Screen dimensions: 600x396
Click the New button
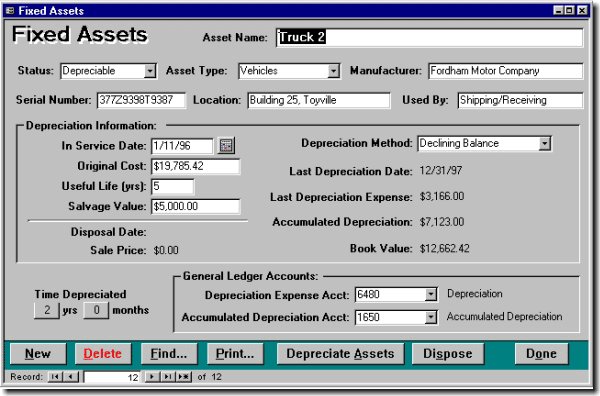tap(38, 354)
